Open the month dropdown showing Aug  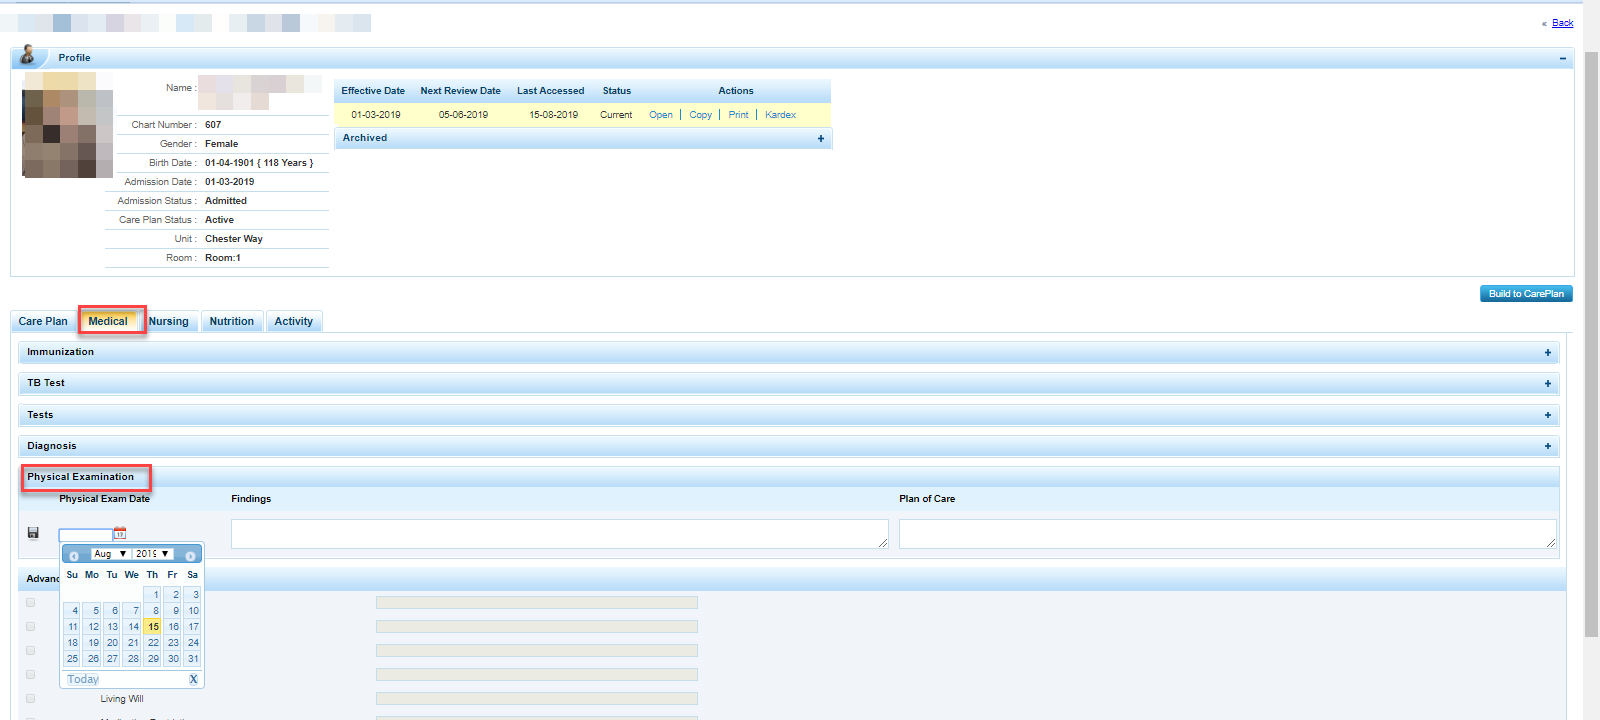(x=110, y=554)
